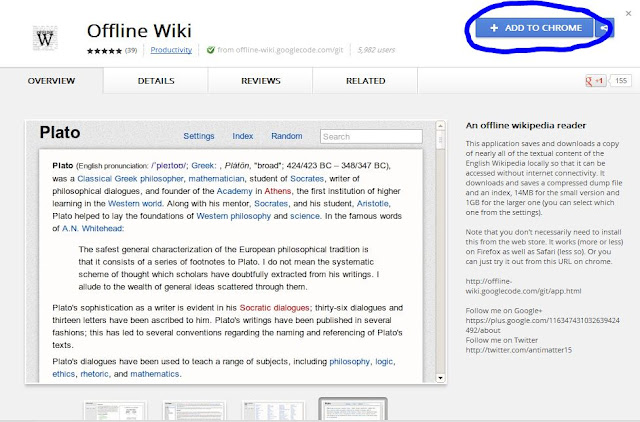
Task: Select the fourth highlighted screenshot thumbnail
Action: click(353, 410)
